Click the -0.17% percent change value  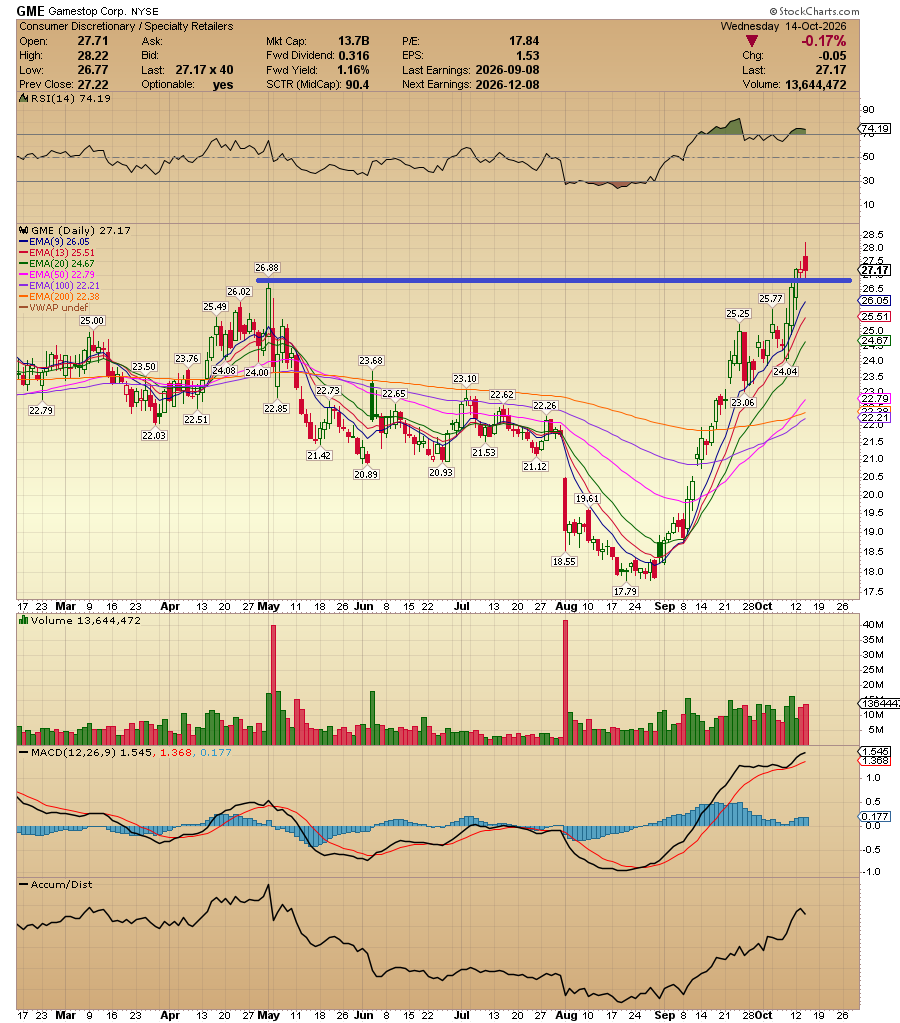click(824, 41)
